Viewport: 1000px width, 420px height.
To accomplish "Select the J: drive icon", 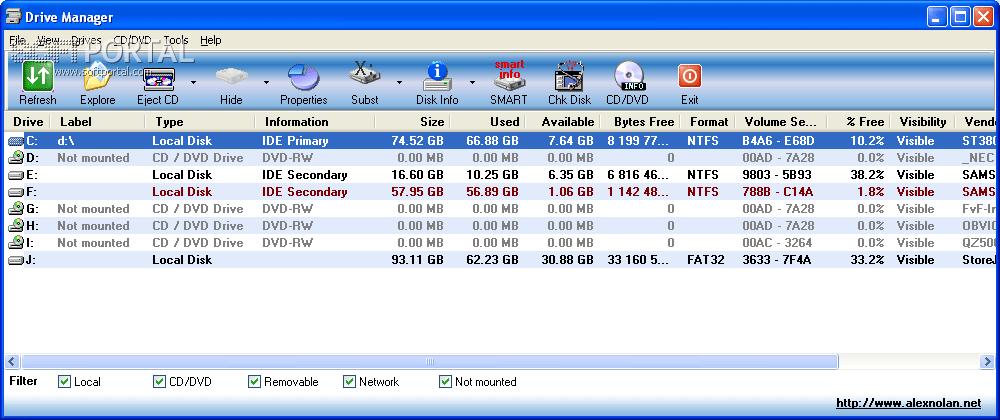I will 16,259.
